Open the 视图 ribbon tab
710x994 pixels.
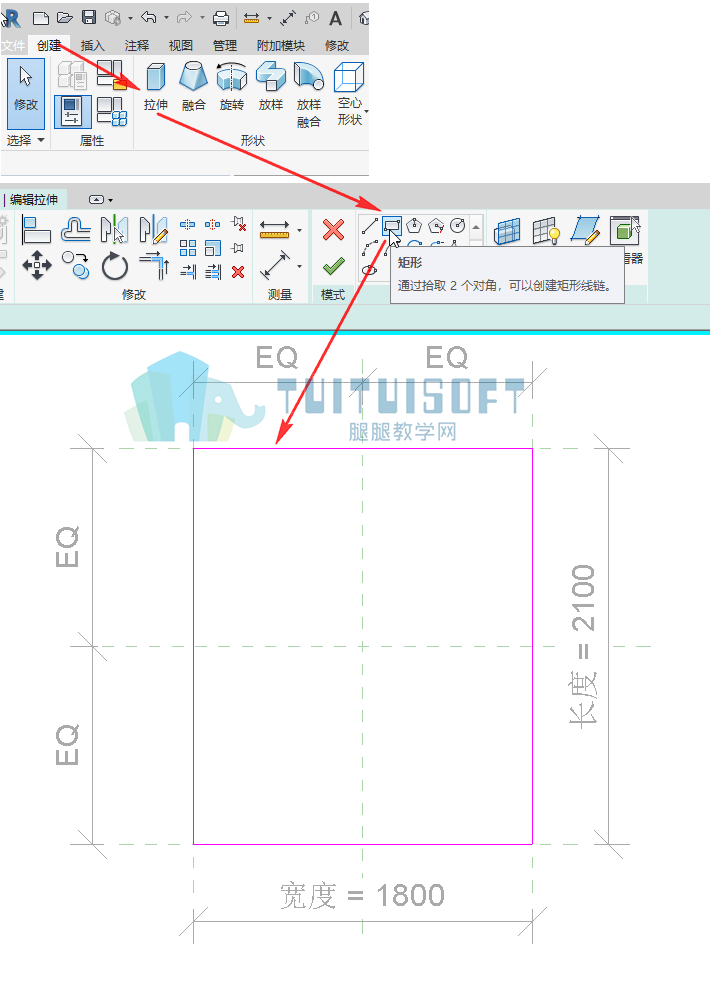pos(181,46)
